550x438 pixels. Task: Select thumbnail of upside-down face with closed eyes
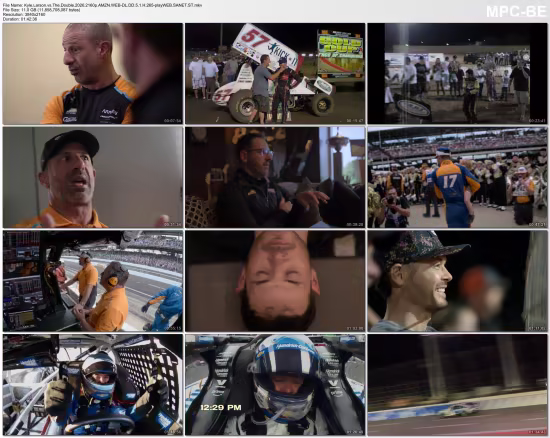coord(275,281)
